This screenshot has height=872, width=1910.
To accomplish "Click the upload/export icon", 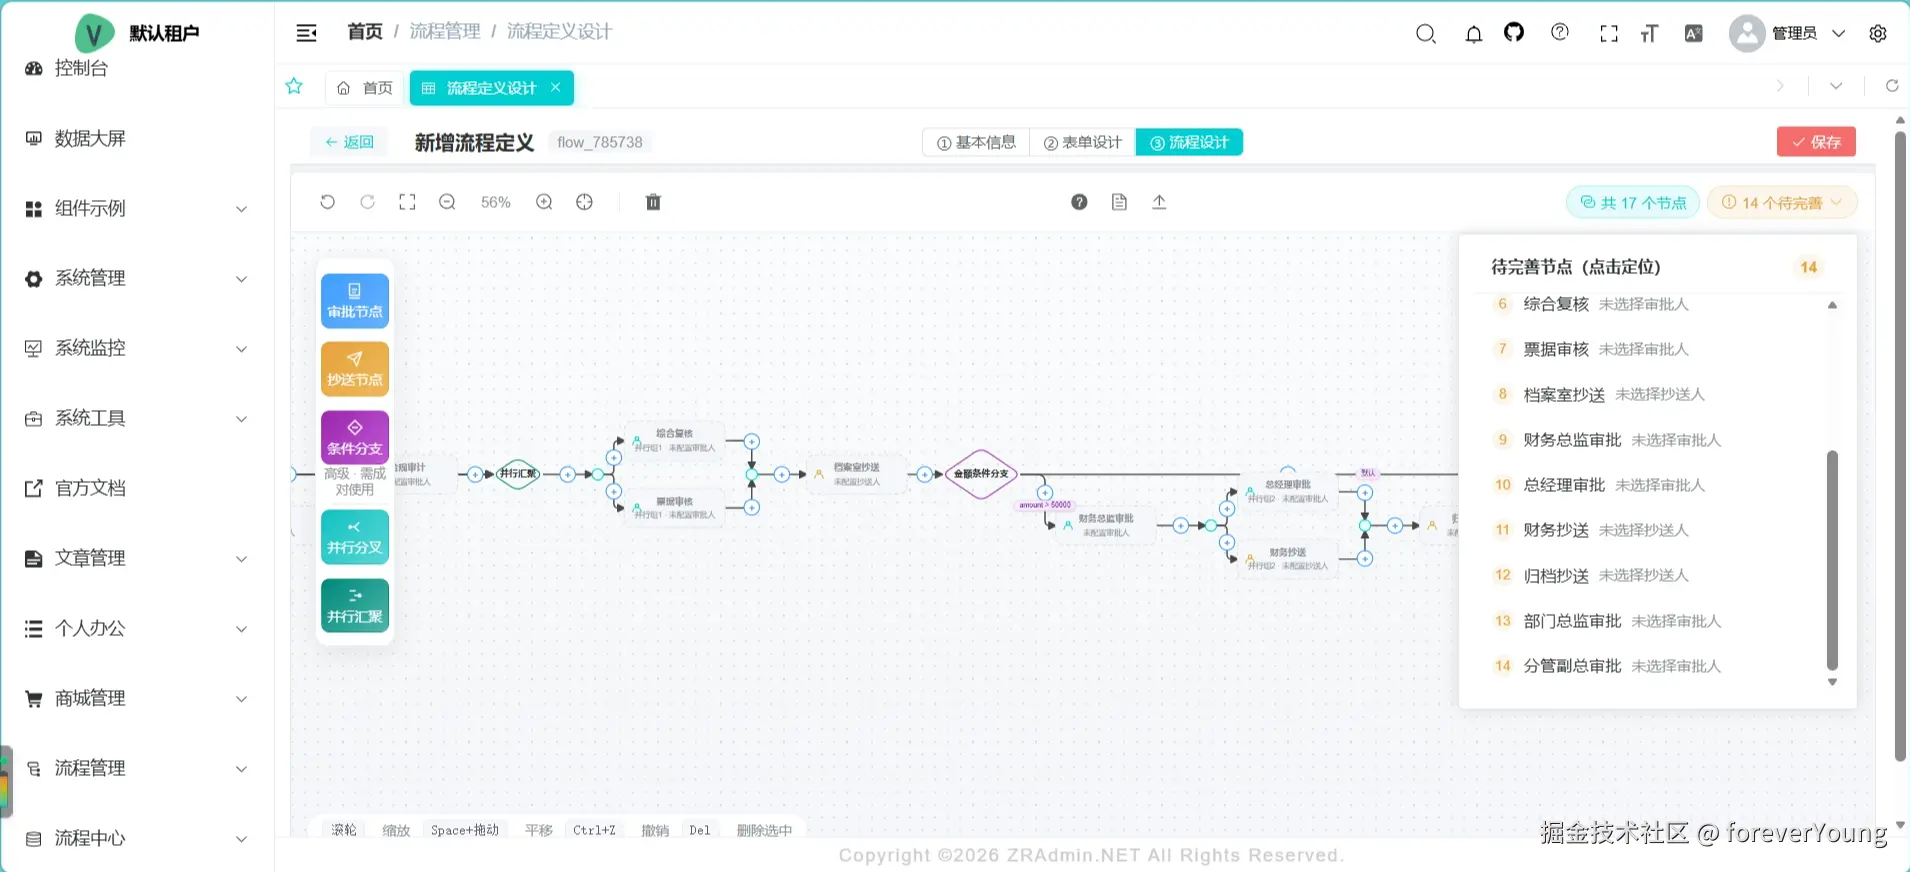I will point(1159,202).
